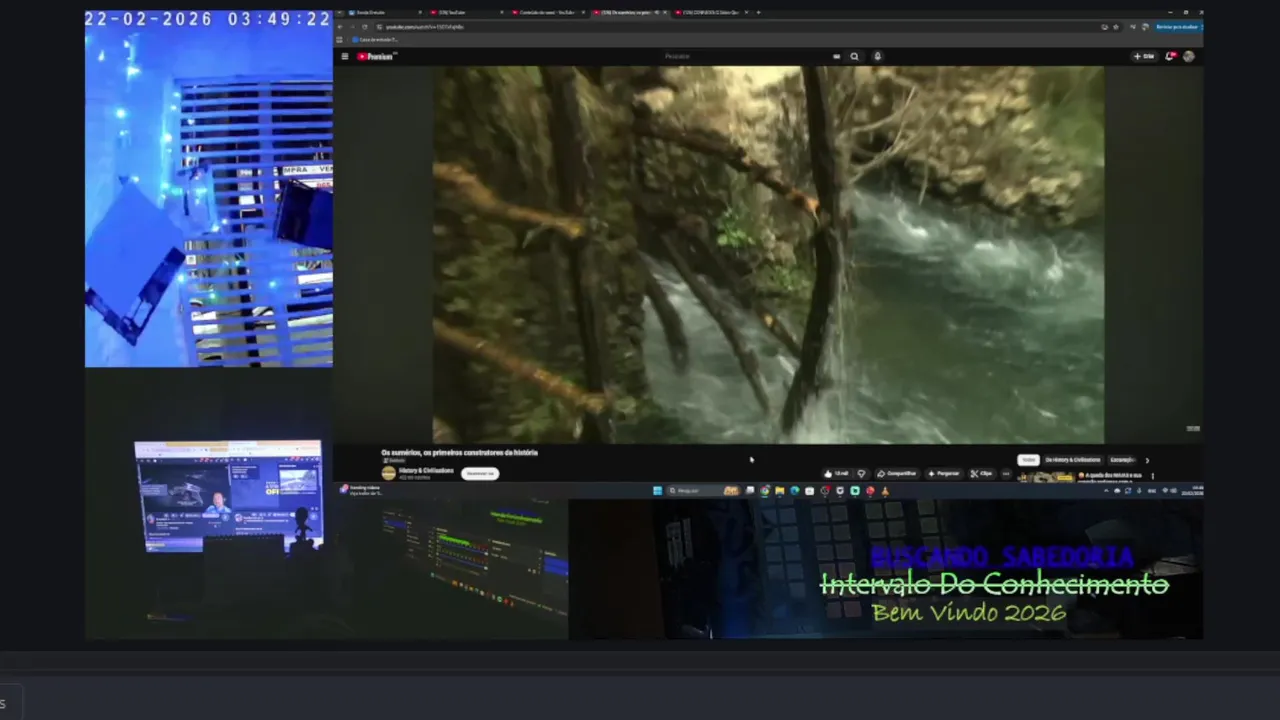Viewport: 1280px width, 720px height.
Task: Open more actions ellipsis under the video
Action: pyautogui.click(x=1006, y=473)
